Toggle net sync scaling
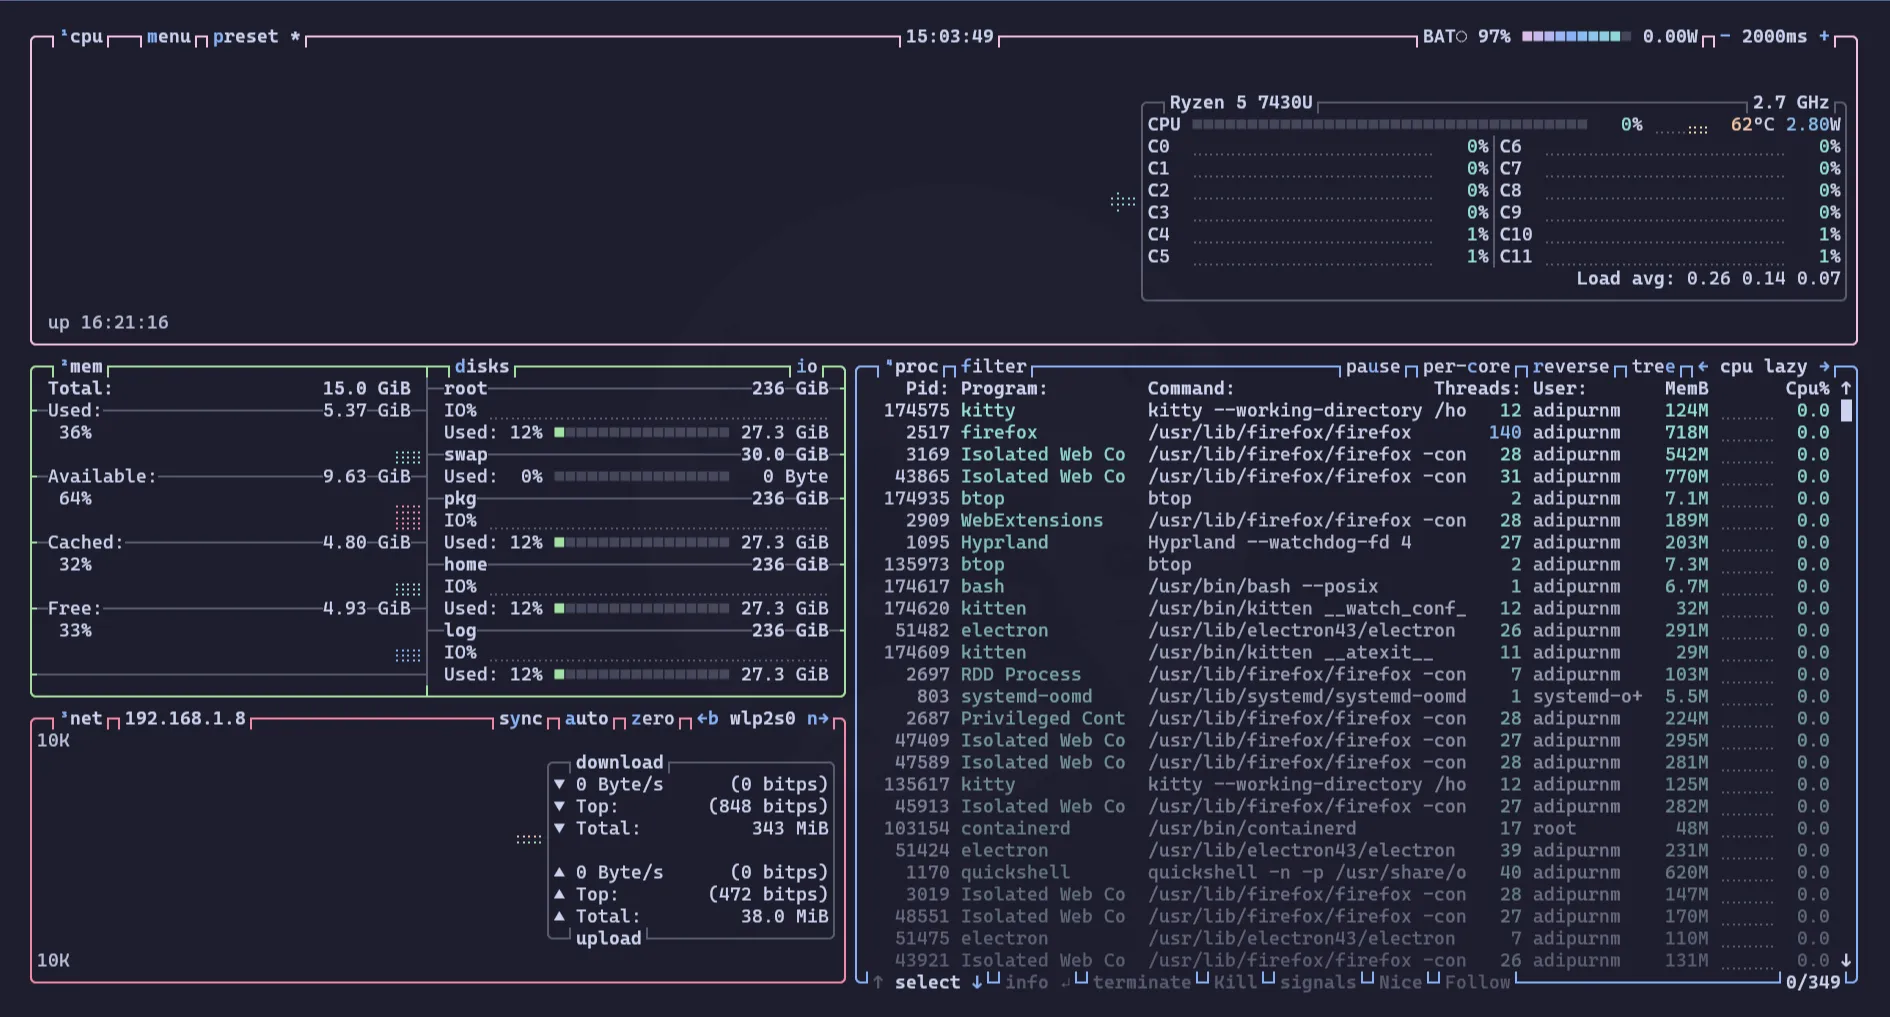This screenshot has width=1890, height=1017. point(520,719)
